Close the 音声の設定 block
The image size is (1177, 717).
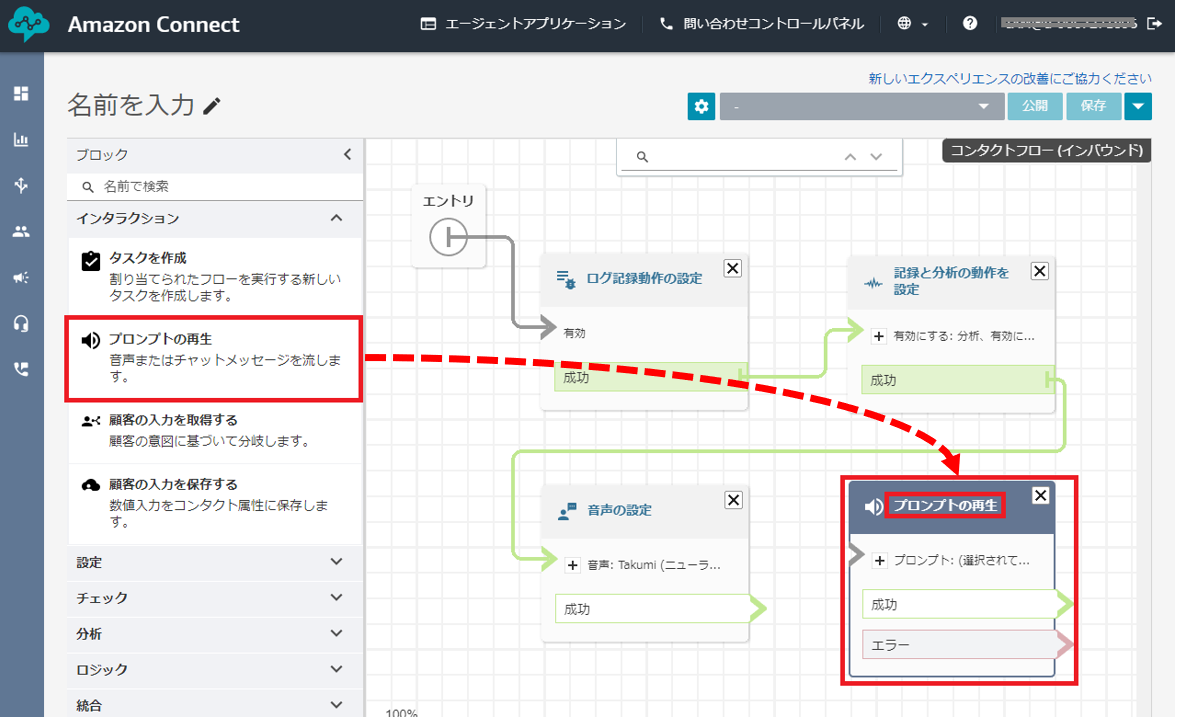[733, 500]
